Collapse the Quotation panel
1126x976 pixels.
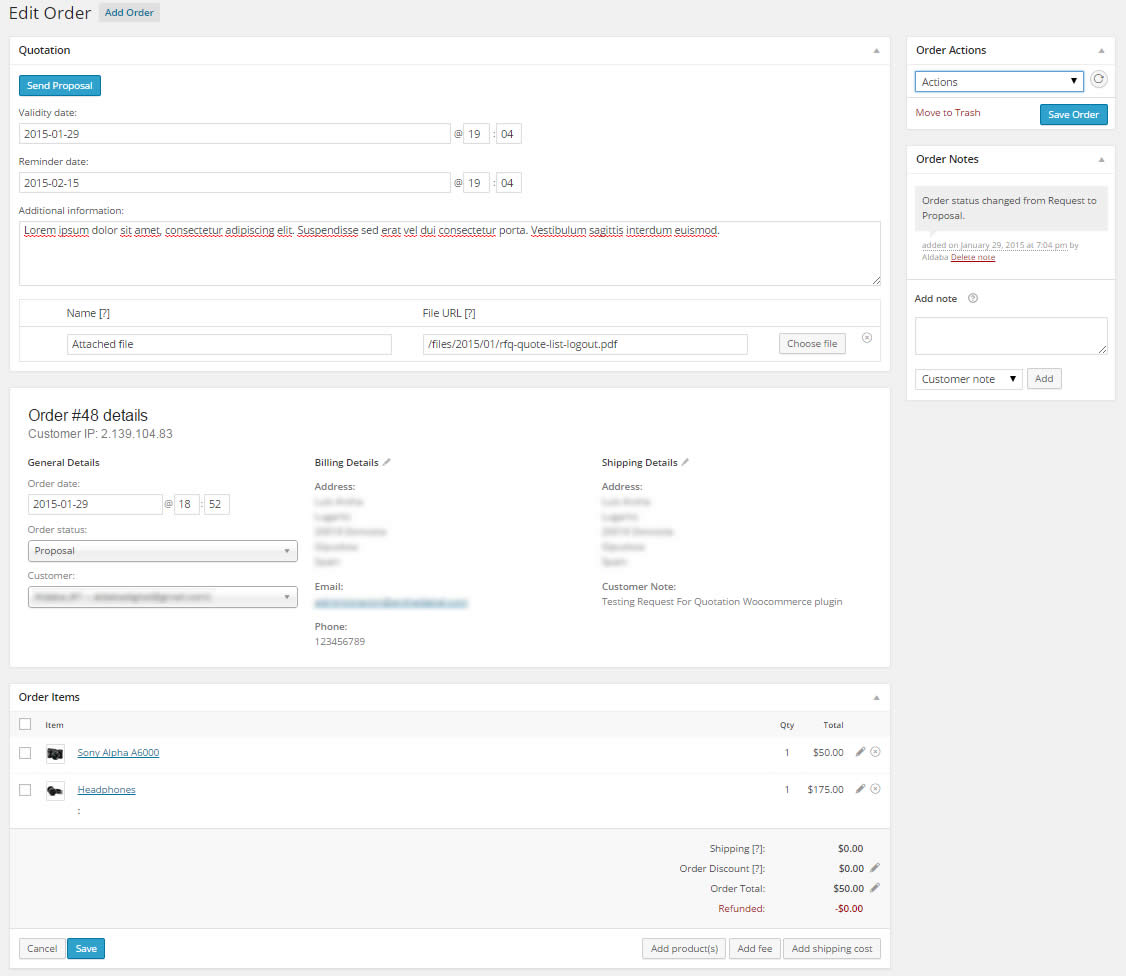[876, 50]
